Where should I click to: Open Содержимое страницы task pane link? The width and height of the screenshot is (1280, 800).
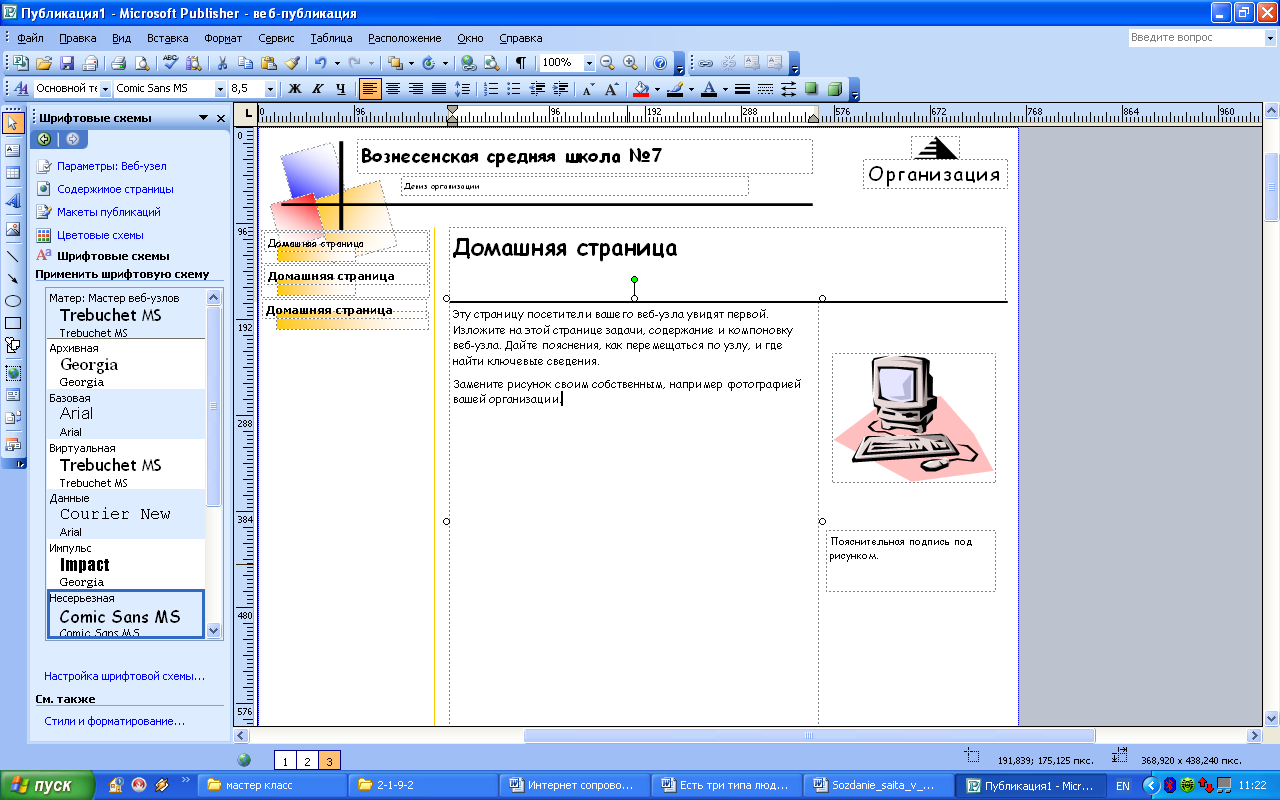[x=115, y=189]
